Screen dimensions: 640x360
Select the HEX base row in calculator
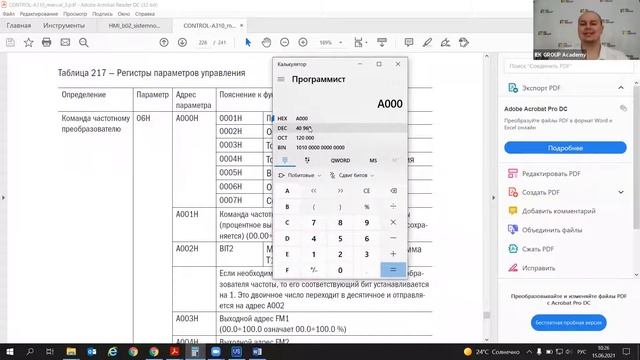pos(340,118)
